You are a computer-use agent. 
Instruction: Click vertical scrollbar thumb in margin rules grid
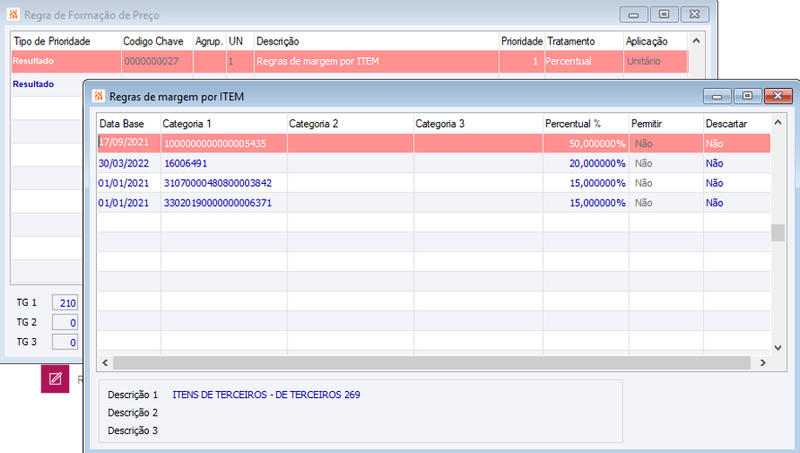tap(778, 233)
